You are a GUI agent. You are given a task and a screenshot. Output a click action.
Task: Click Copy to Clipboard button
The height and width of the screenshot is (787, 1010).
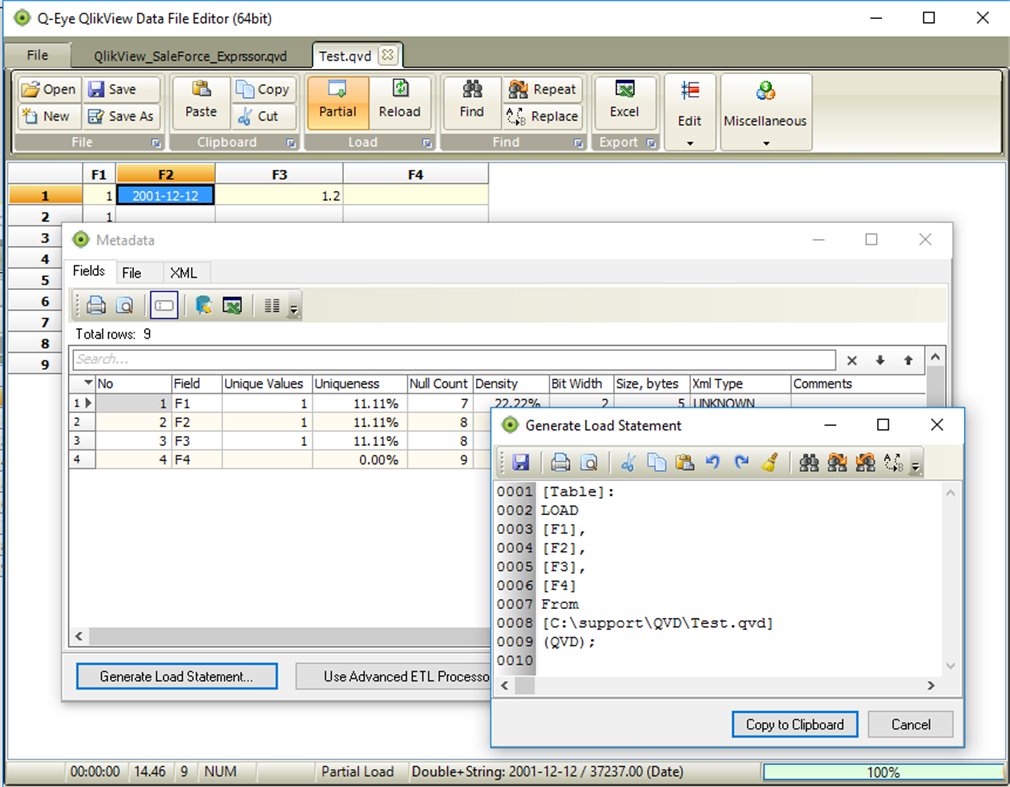(x=795, y=725)
